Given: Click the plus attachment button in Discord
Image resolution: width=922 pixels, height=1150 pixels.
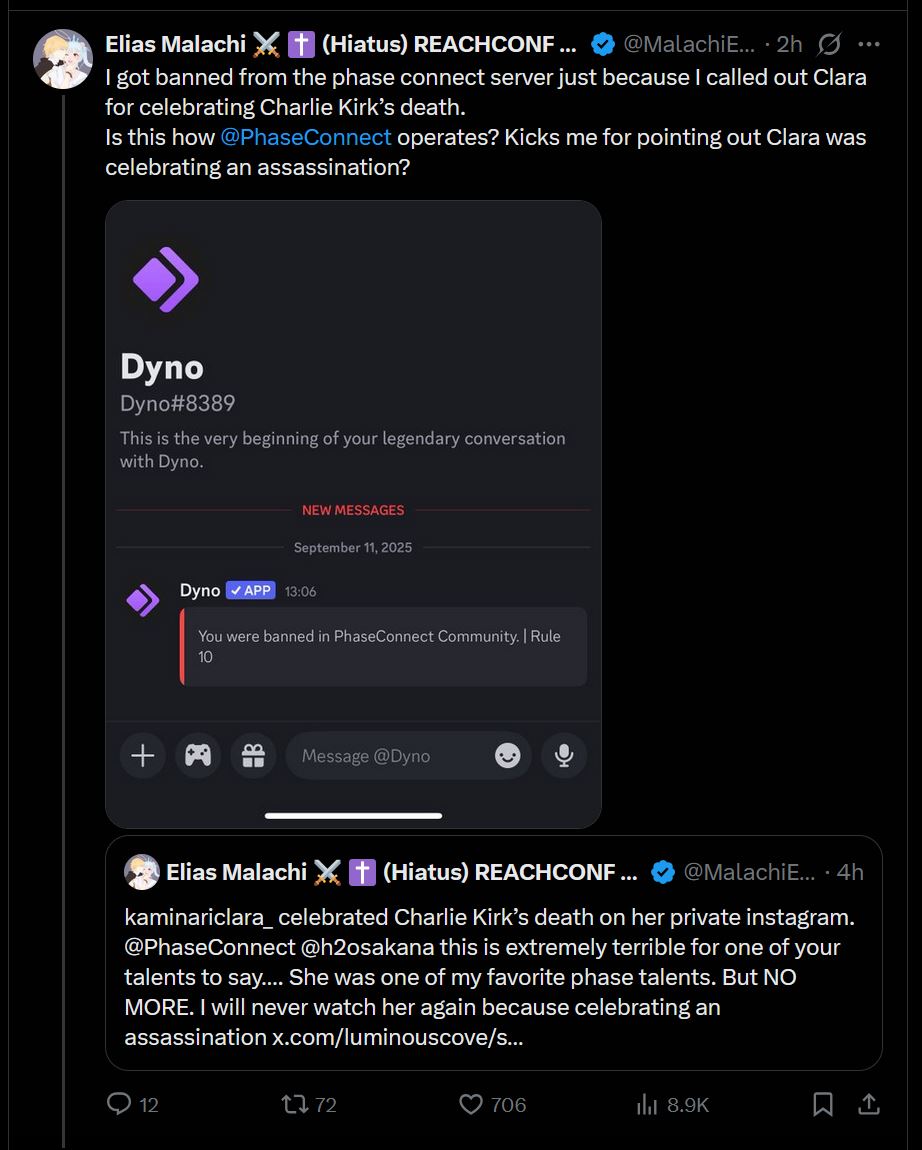Looking at the screenshot, I should [x=143, y=755].
